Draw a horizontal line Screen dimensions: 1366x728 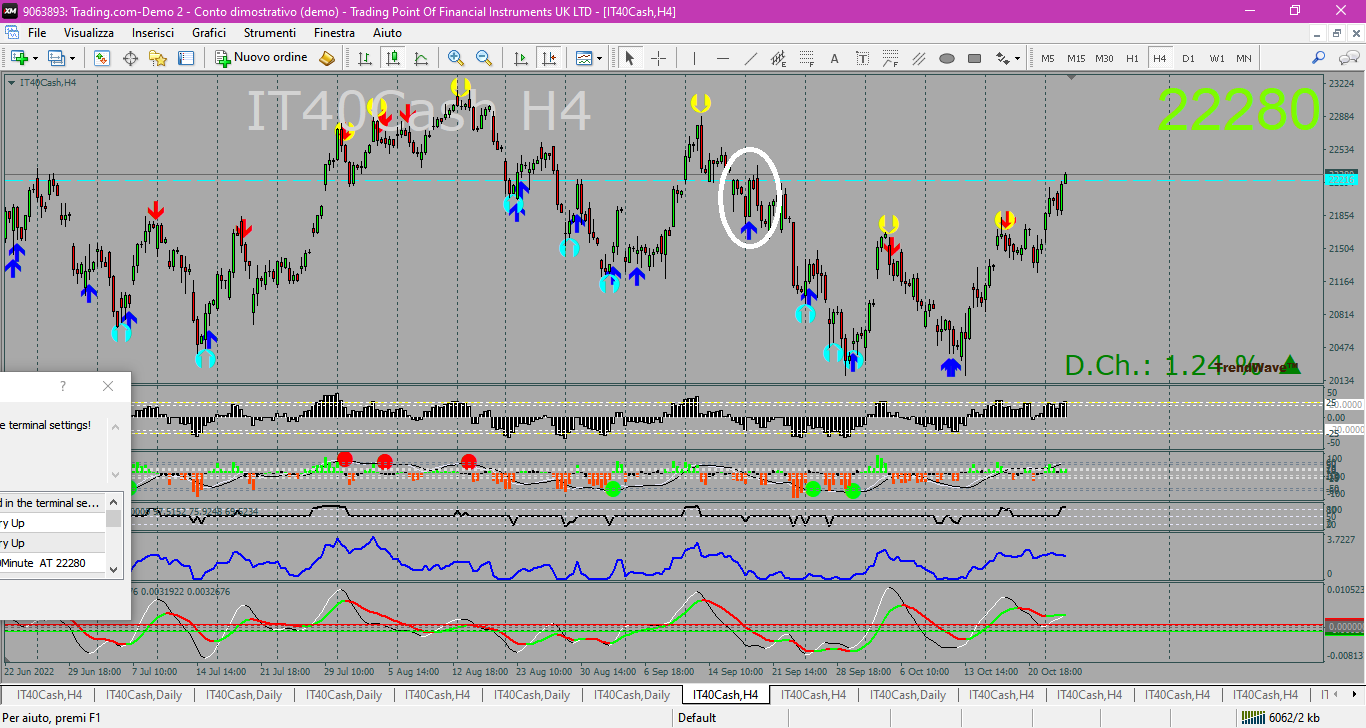pyautogui.click(x=722, y=58)
